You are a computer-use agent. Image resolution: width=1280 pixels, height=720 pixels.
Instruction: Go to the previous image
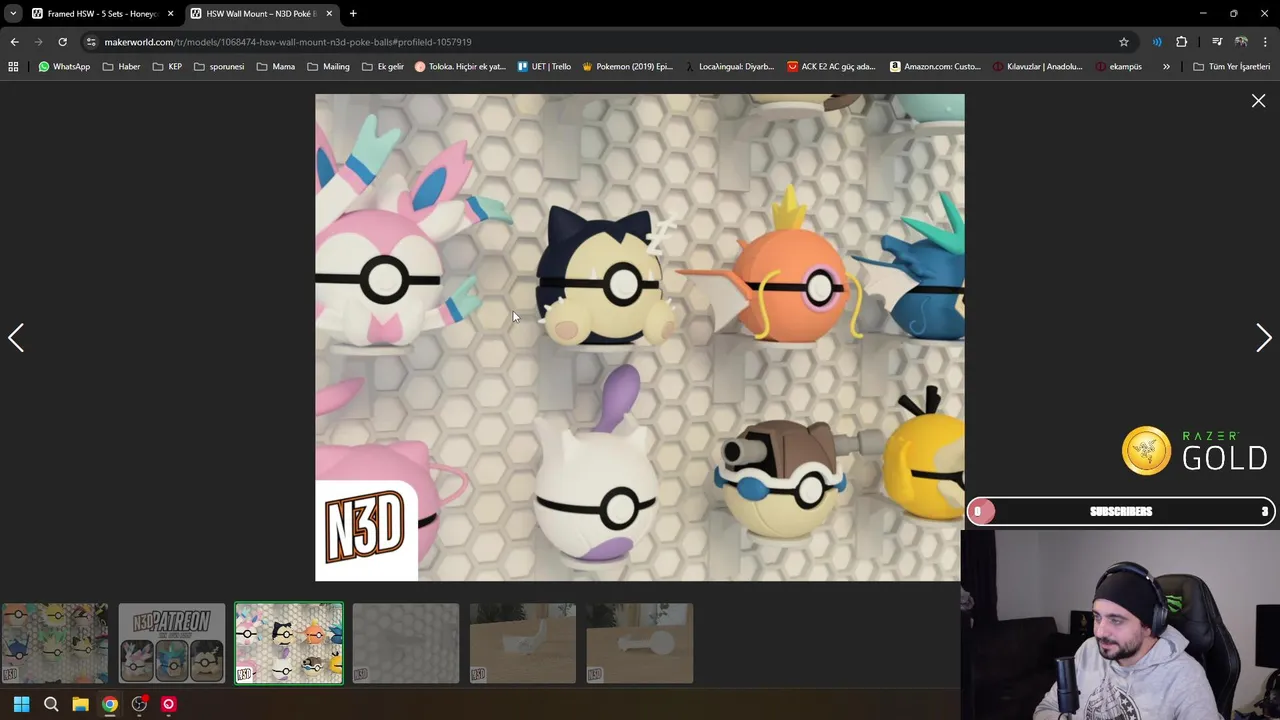(x=16, y=338)
